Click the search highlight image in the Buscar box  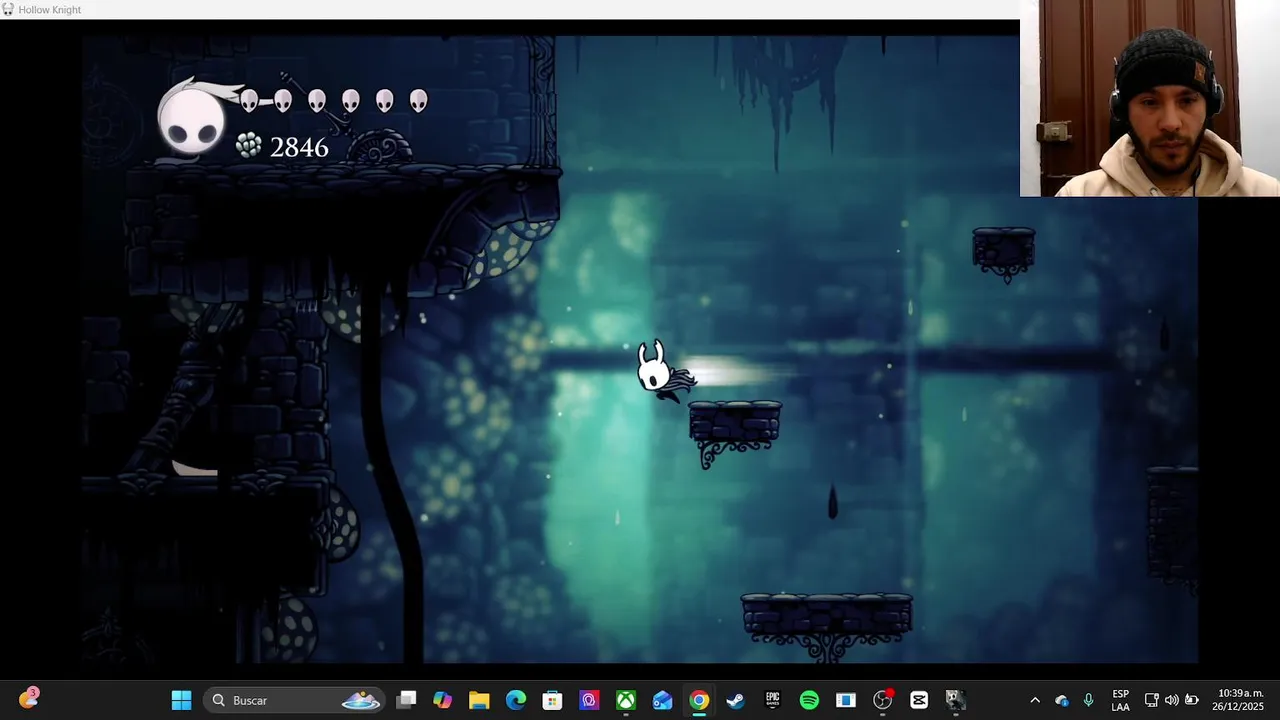[x=361, y=700]
